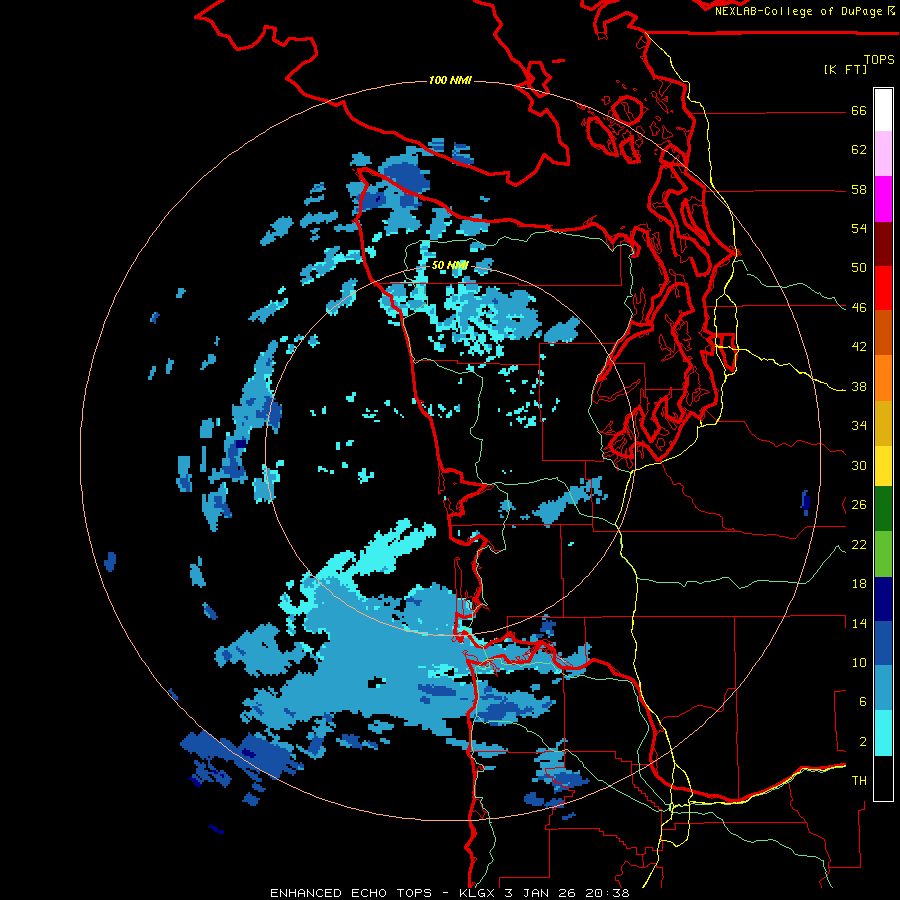Click the '20:38' timestamp in the caption
The height and width of the screenshot is (900, 900).
click(x=607, y=893)
